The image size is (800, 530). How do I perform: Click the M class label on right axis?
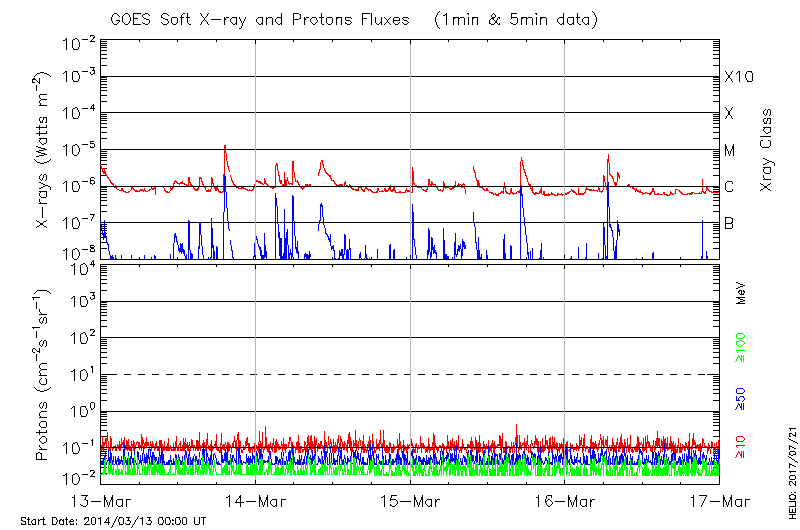[730, 151]
